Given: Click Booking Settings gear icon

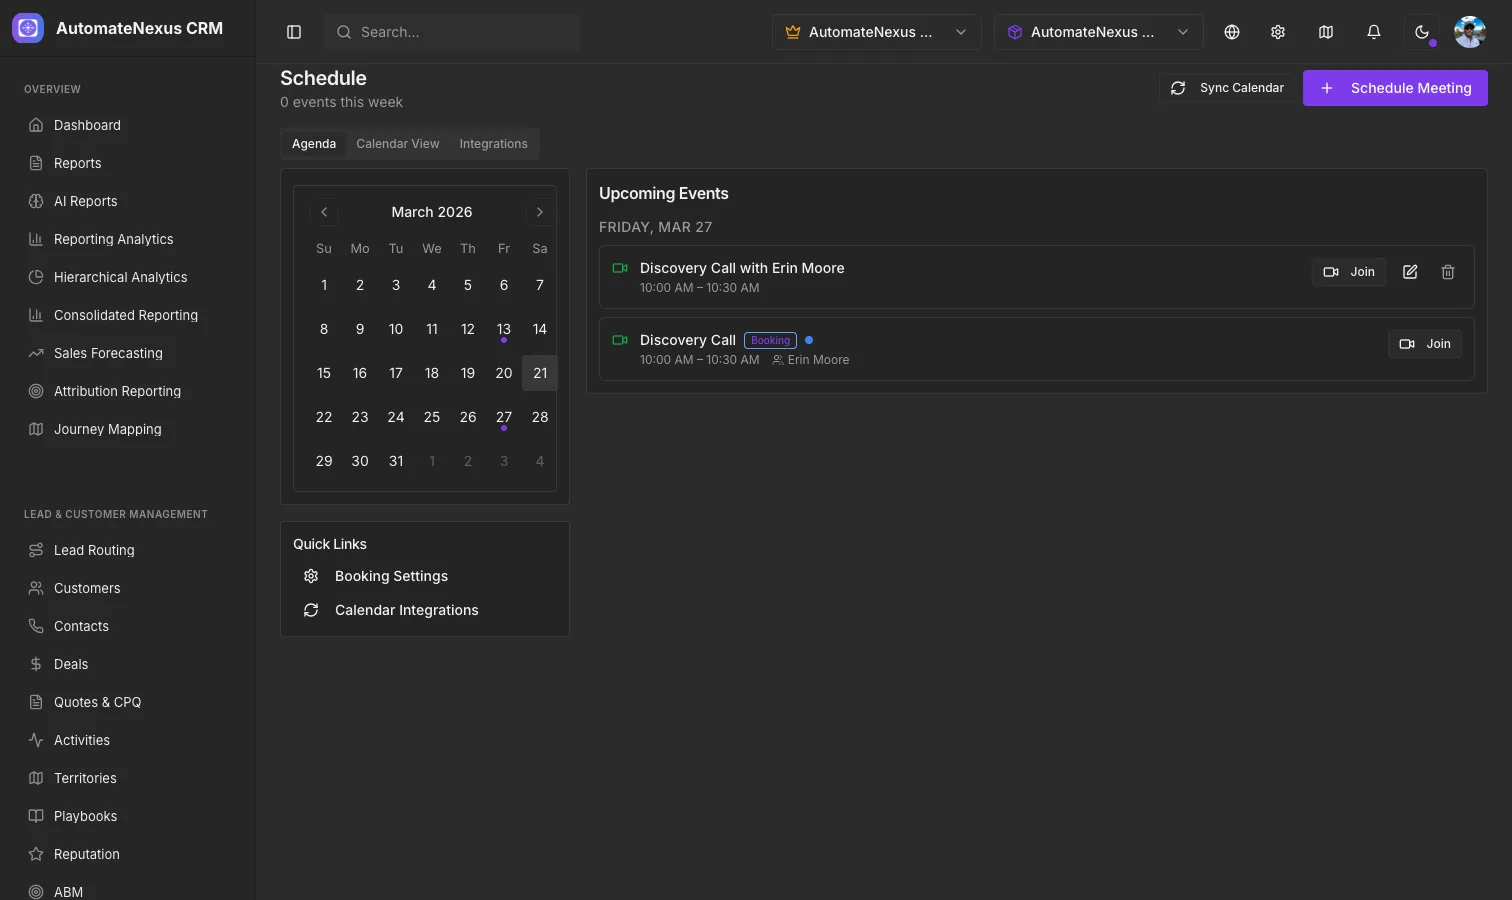Looking at the screenshot, I should click(311, 576).
